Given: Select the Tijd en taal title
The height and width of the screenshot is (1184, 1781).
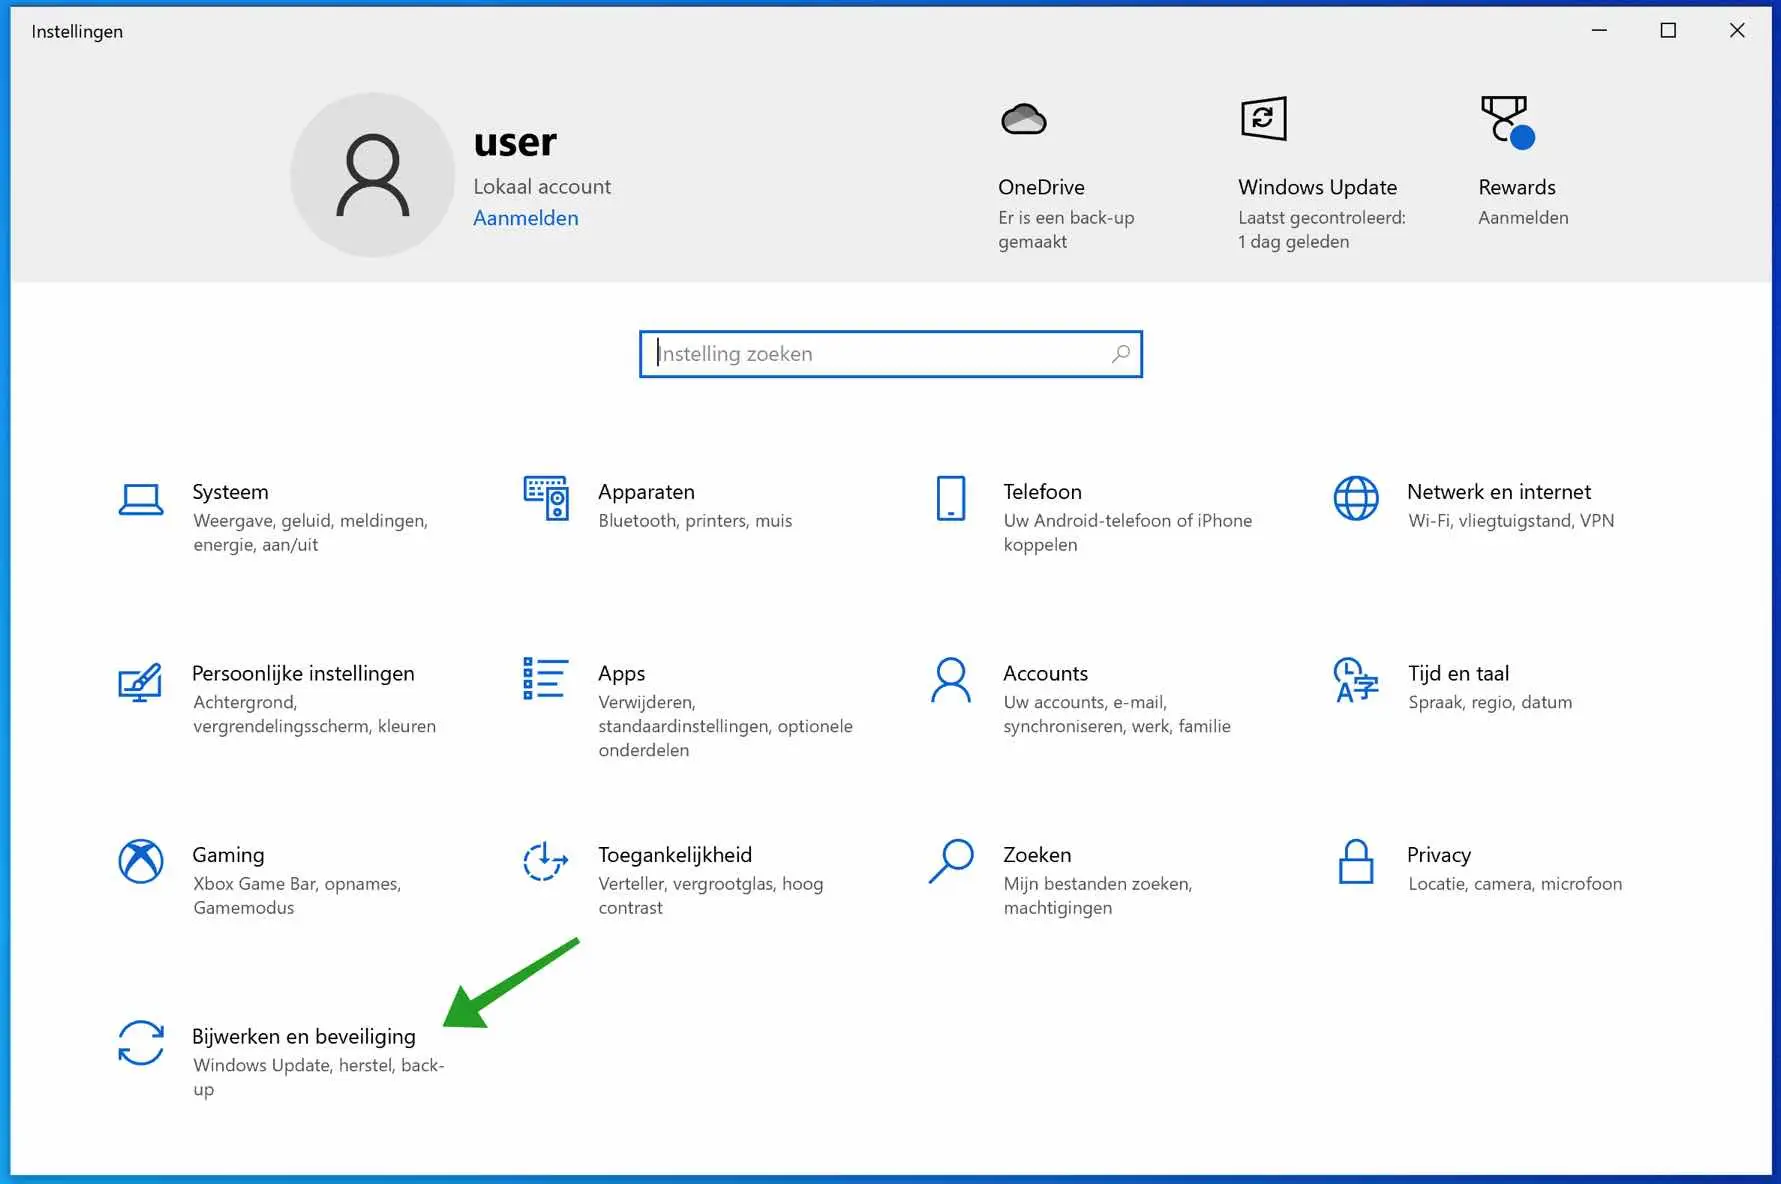Looking at the screenshot, I should point(1458,674).
